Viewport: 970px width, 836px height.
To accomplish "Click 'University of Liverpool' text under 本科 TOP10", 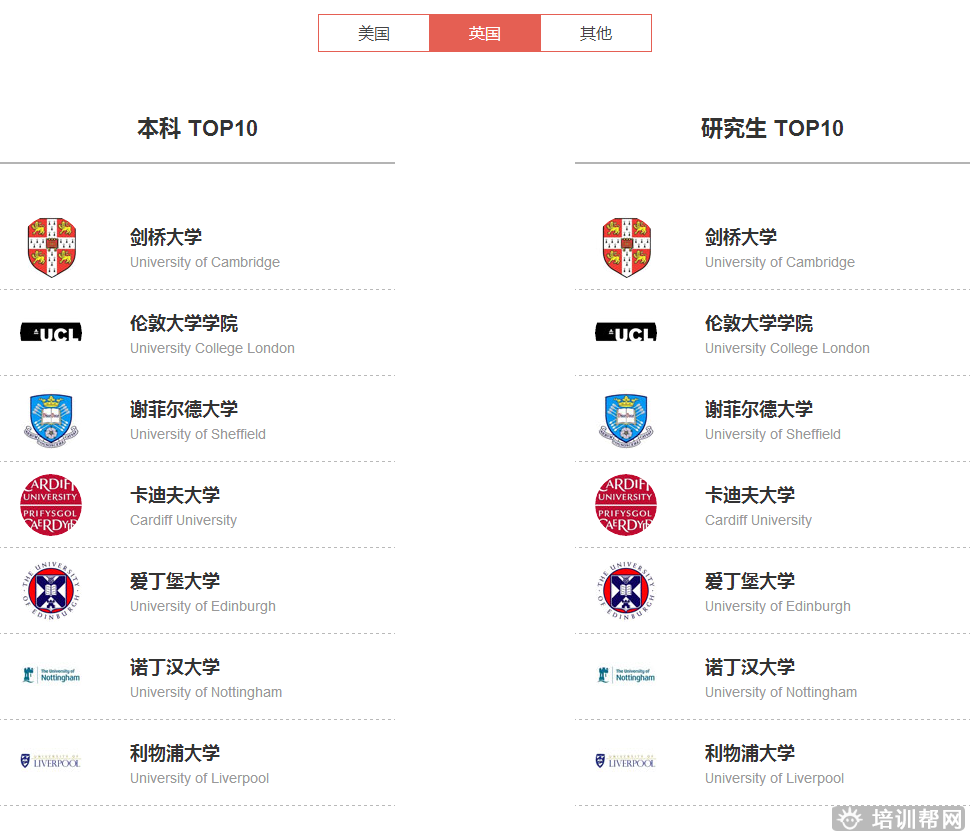I will click(200, 778).
